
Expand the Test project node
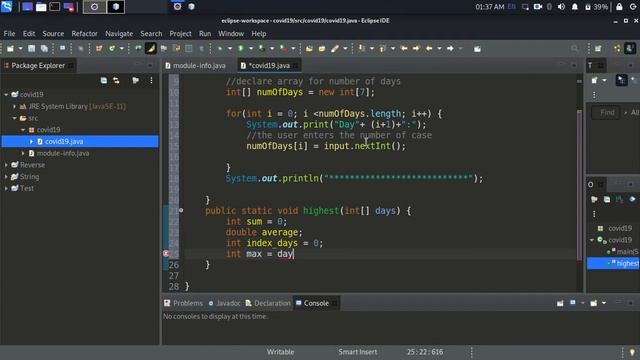pyautogui.click(x=6, y=189)
